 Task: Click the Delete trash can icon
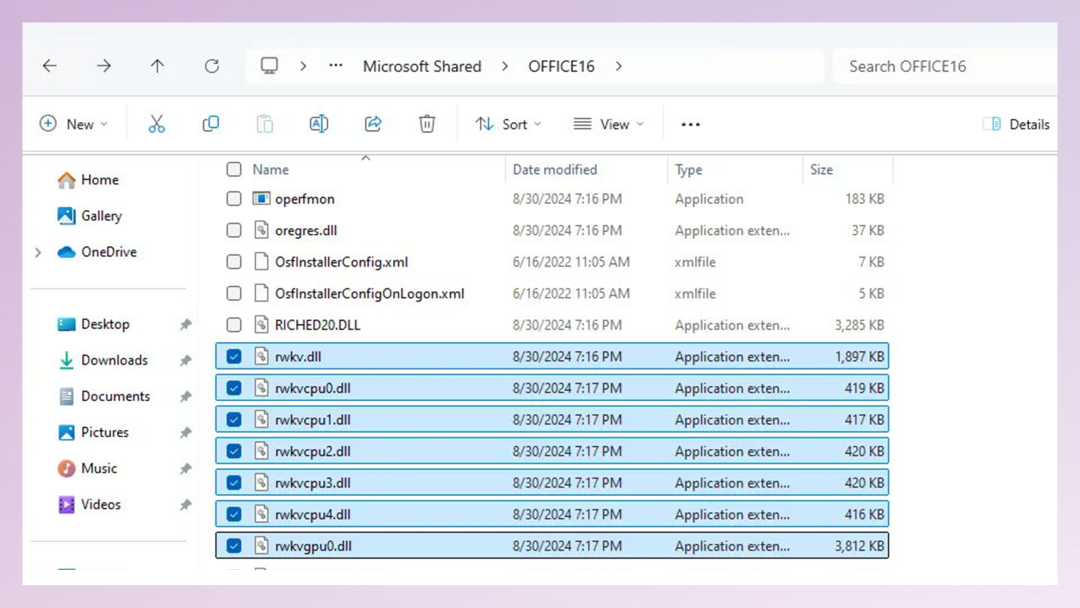pos(427,124)
